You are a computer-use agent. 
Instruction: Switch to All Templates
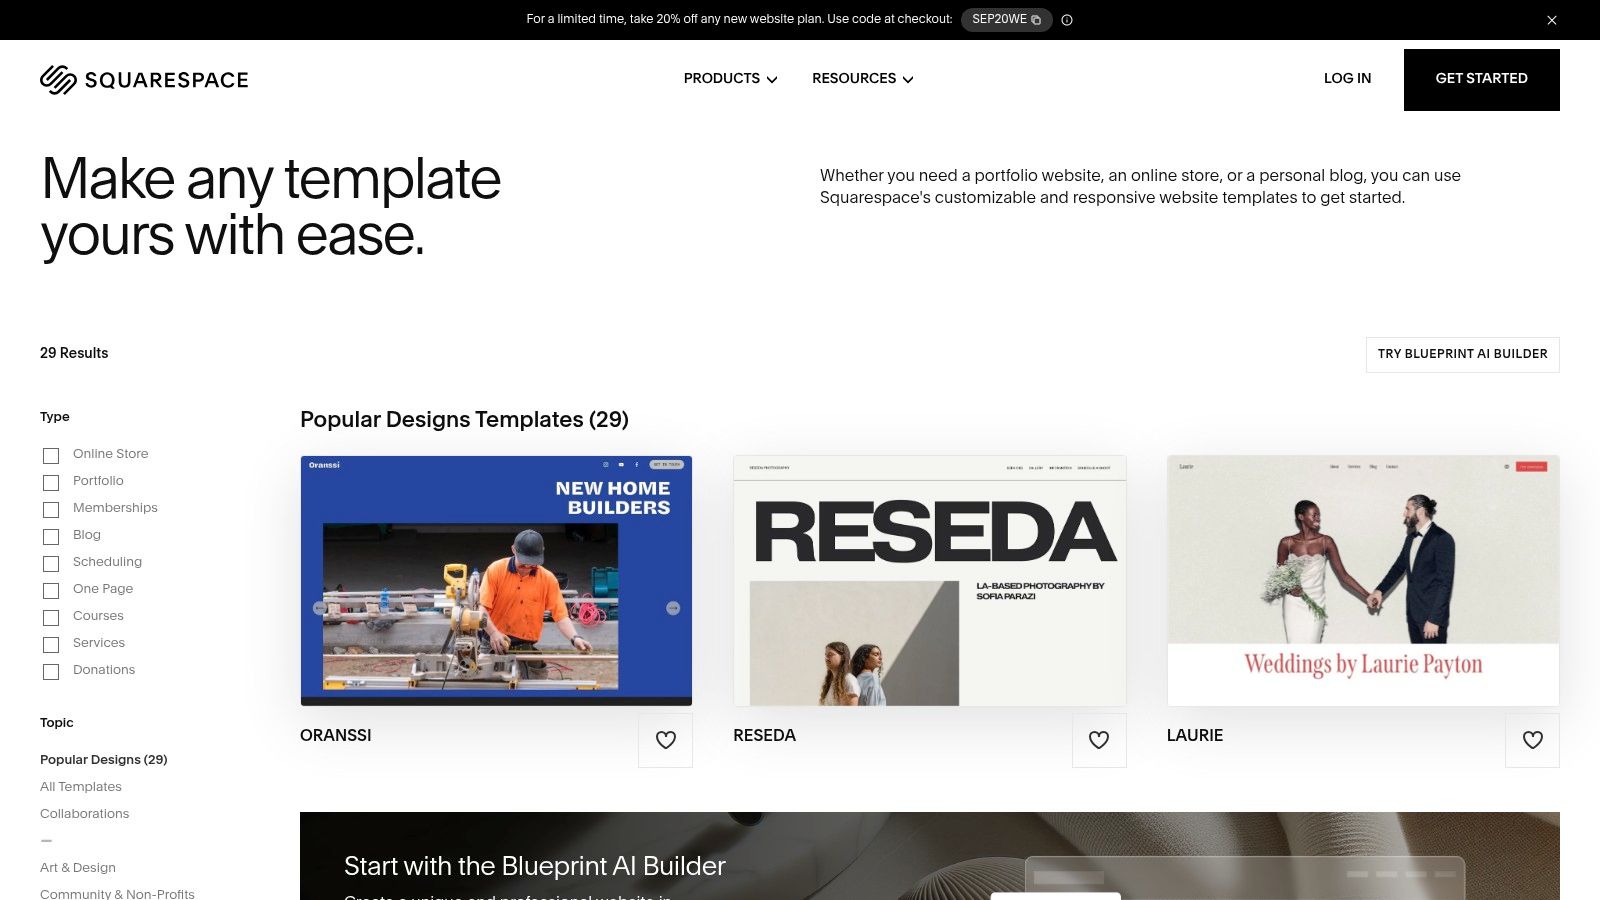point(80,786)
